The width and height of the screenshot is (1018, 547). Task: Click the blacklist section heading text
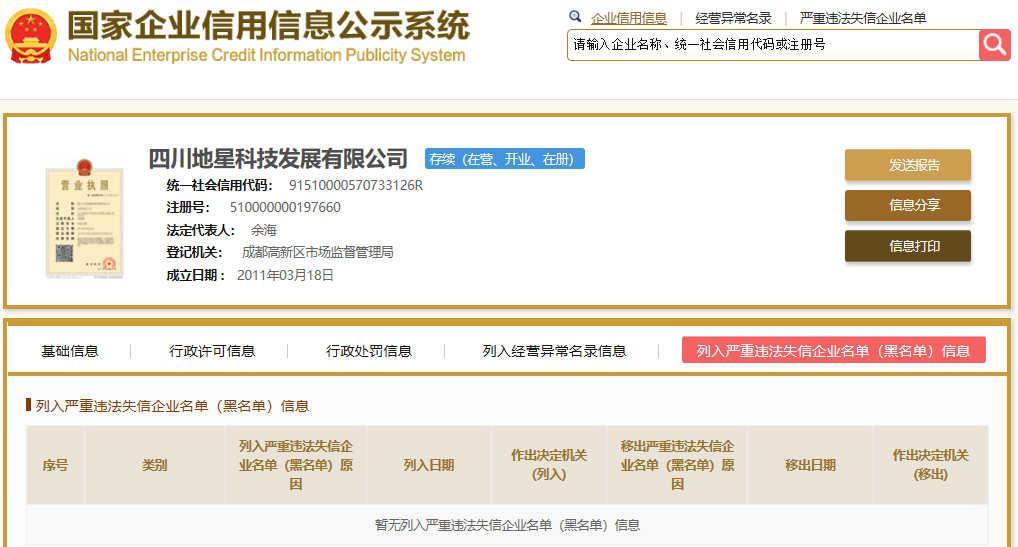pyautogui.click(x=172, y=406)
